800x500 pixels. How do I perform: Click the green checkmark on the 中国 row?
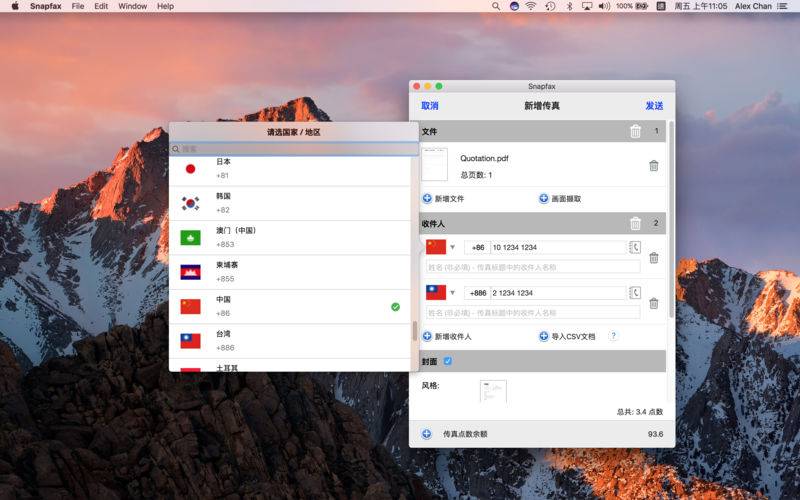coord(395,307)
